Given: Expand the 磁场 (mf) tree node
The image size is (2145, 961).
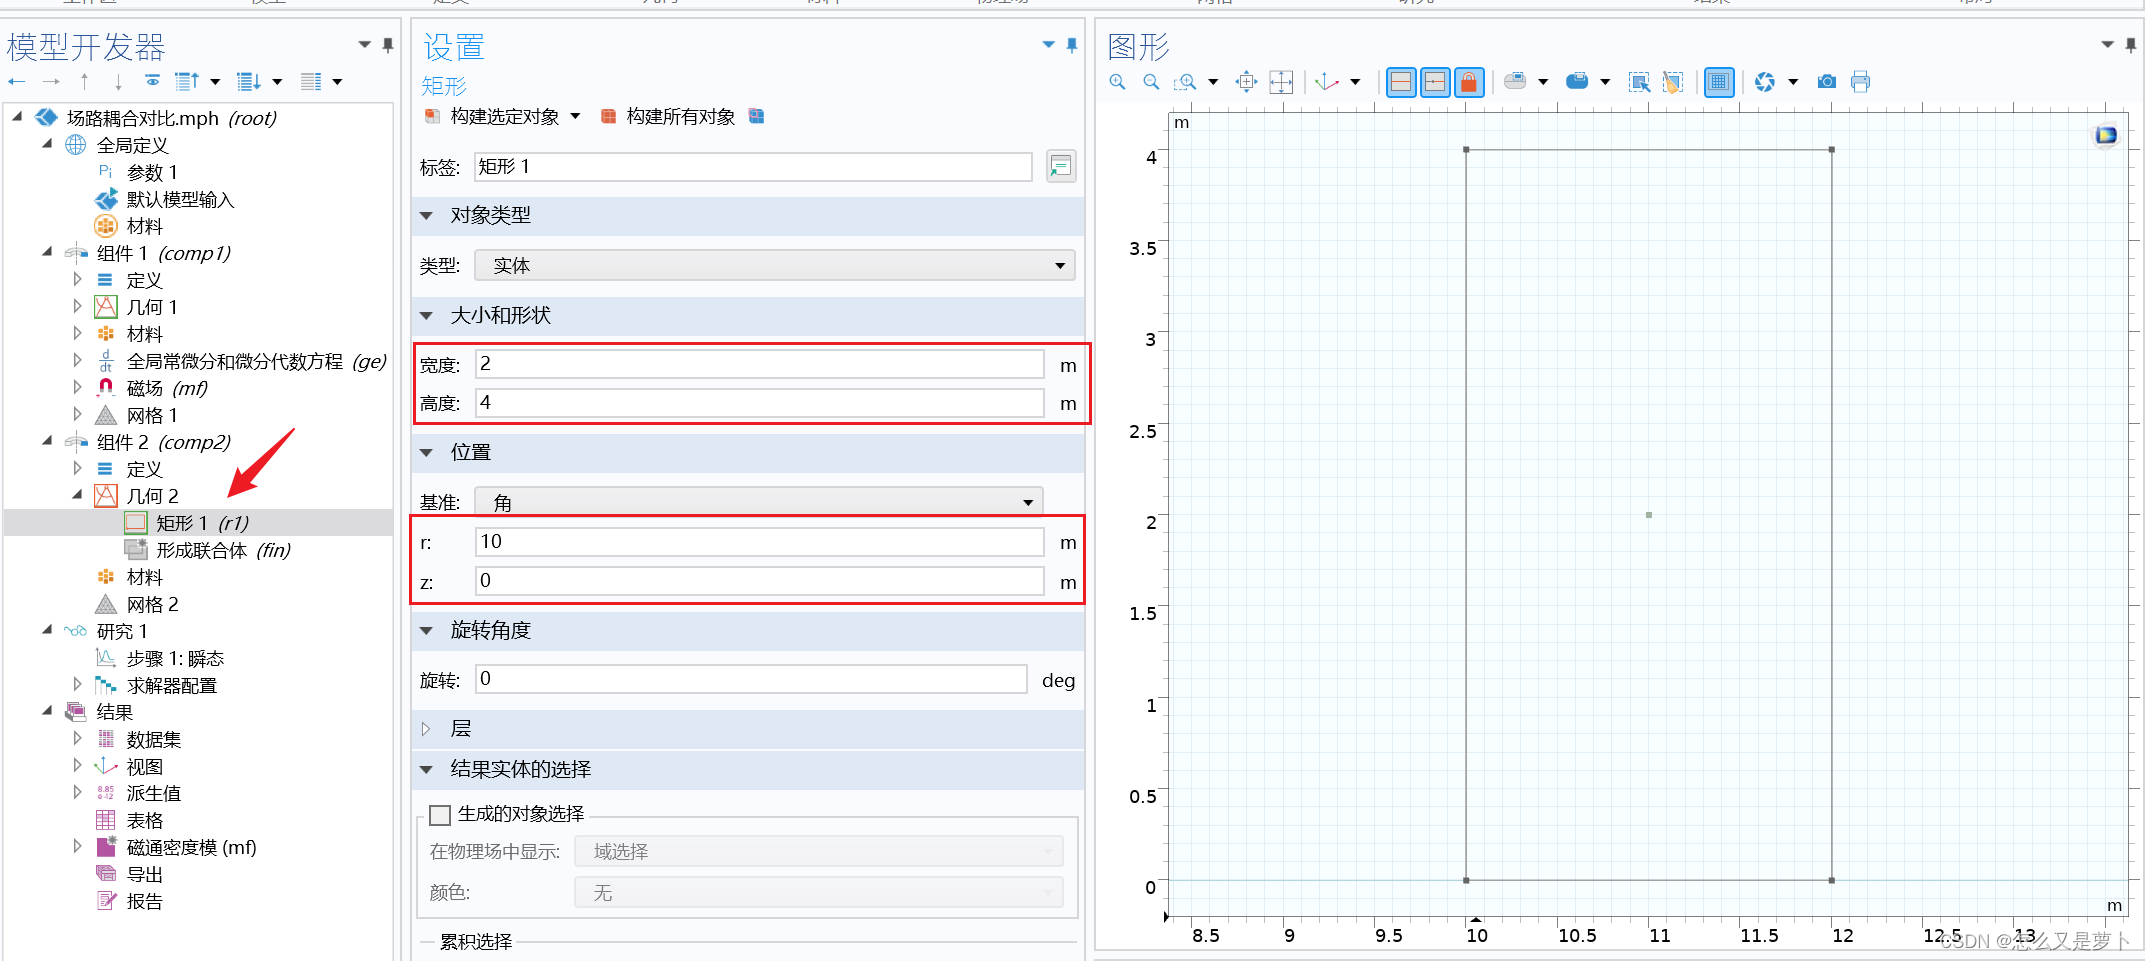Looking at the screenshot, I should pos(77,387).
